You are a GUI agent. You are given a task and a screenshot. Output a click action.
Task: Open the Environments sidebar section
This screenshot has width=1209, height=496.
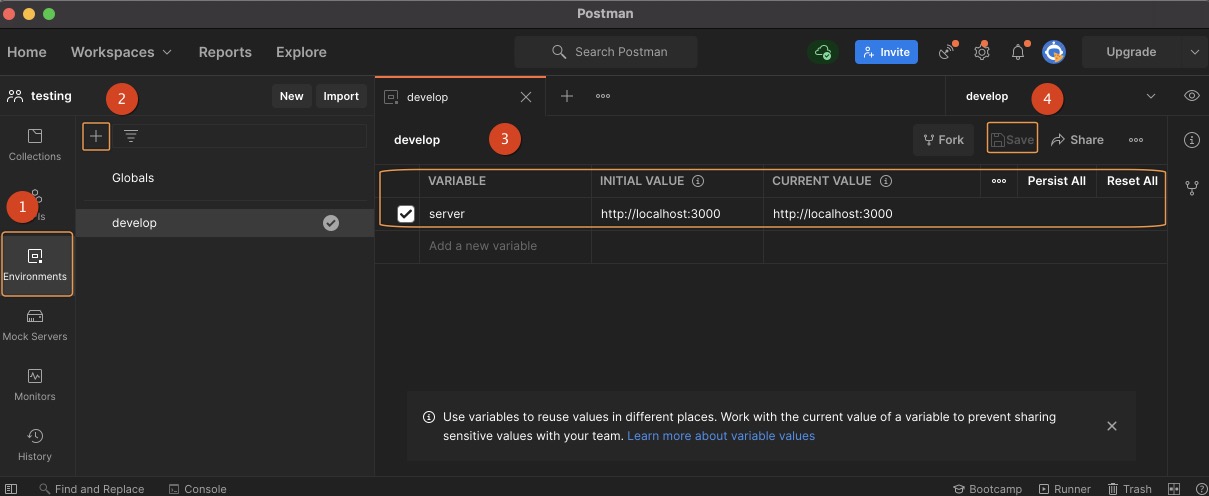tap(37, 264)
